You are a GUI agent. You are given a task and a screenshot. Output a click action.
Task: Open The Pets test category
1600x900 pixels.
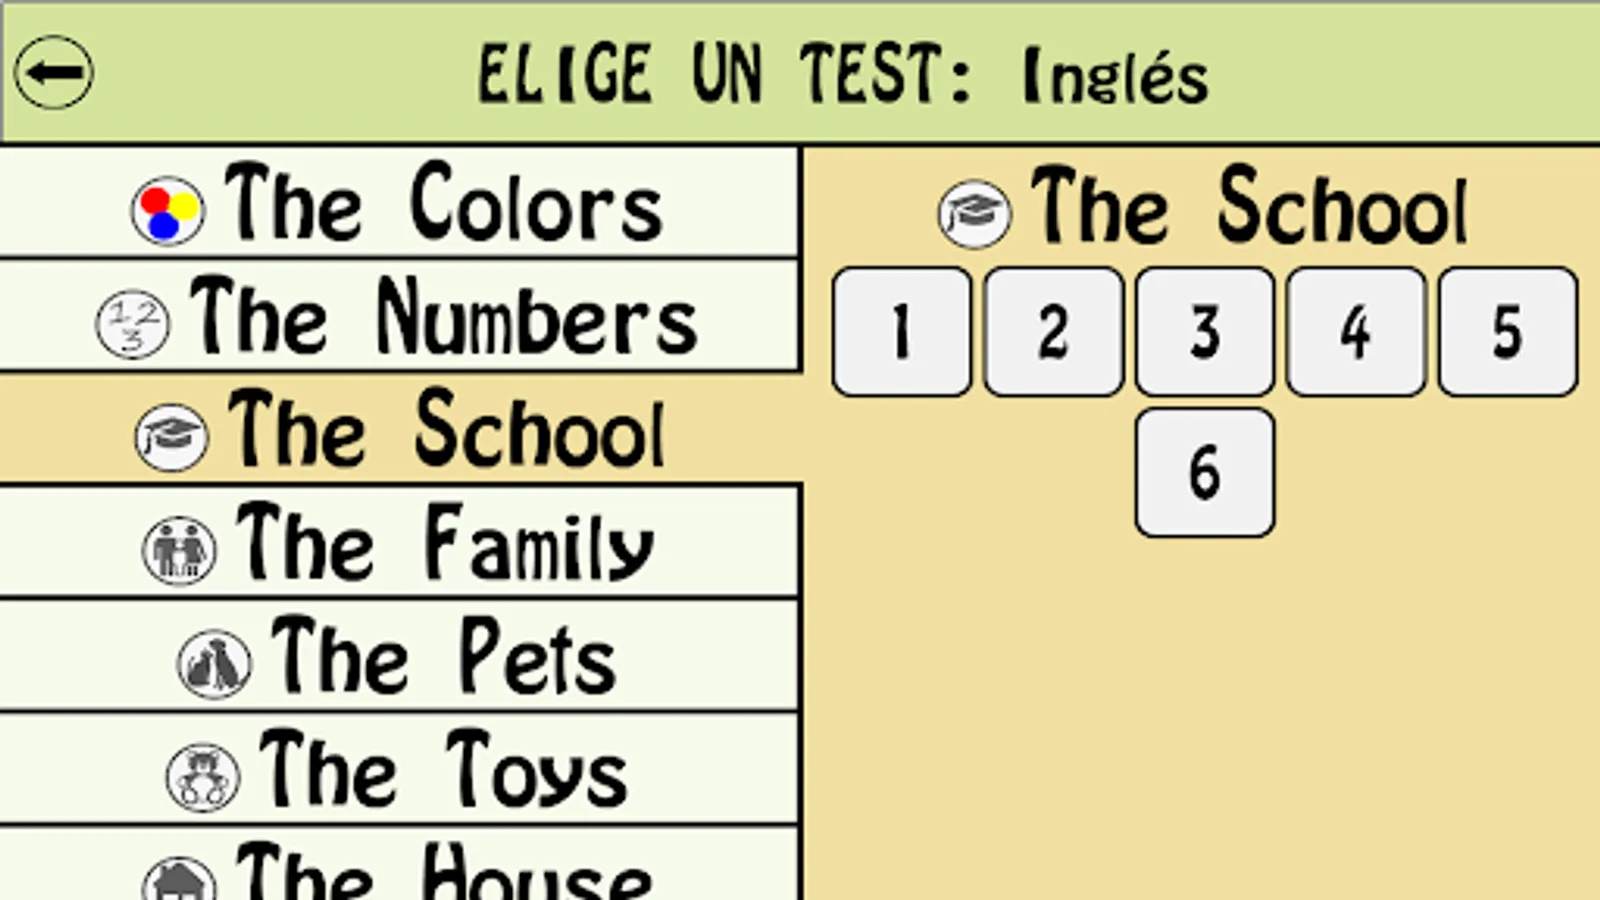point(443,657)
